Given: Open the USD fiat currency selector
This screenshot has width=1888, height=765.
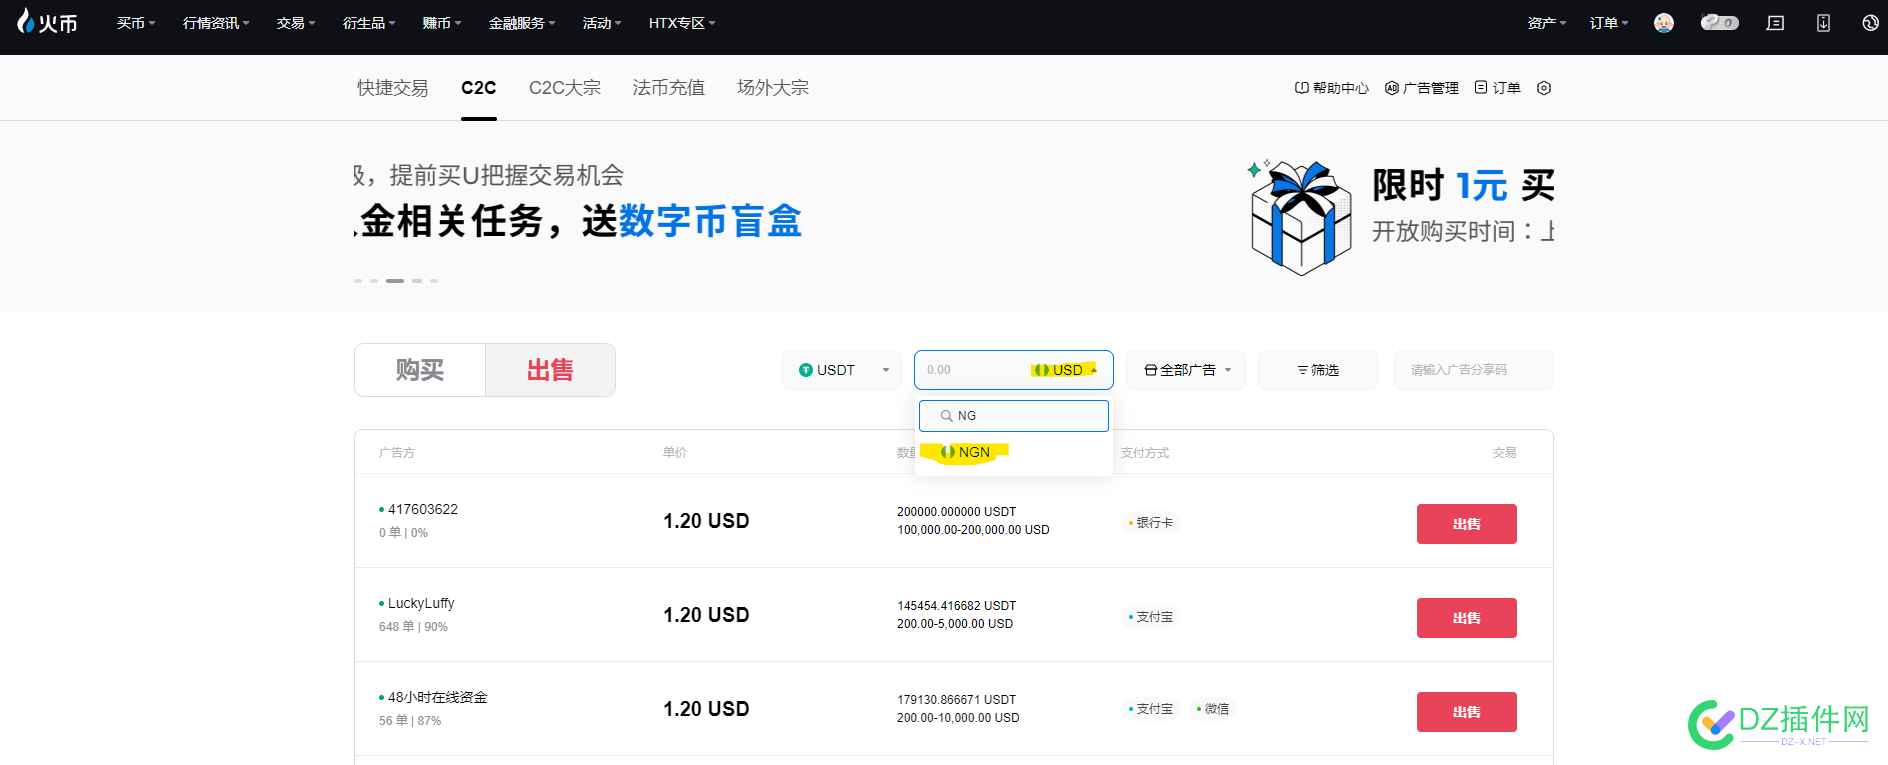Looking at the screenshot, I should pyautogui.click(x=1066, y=370).
